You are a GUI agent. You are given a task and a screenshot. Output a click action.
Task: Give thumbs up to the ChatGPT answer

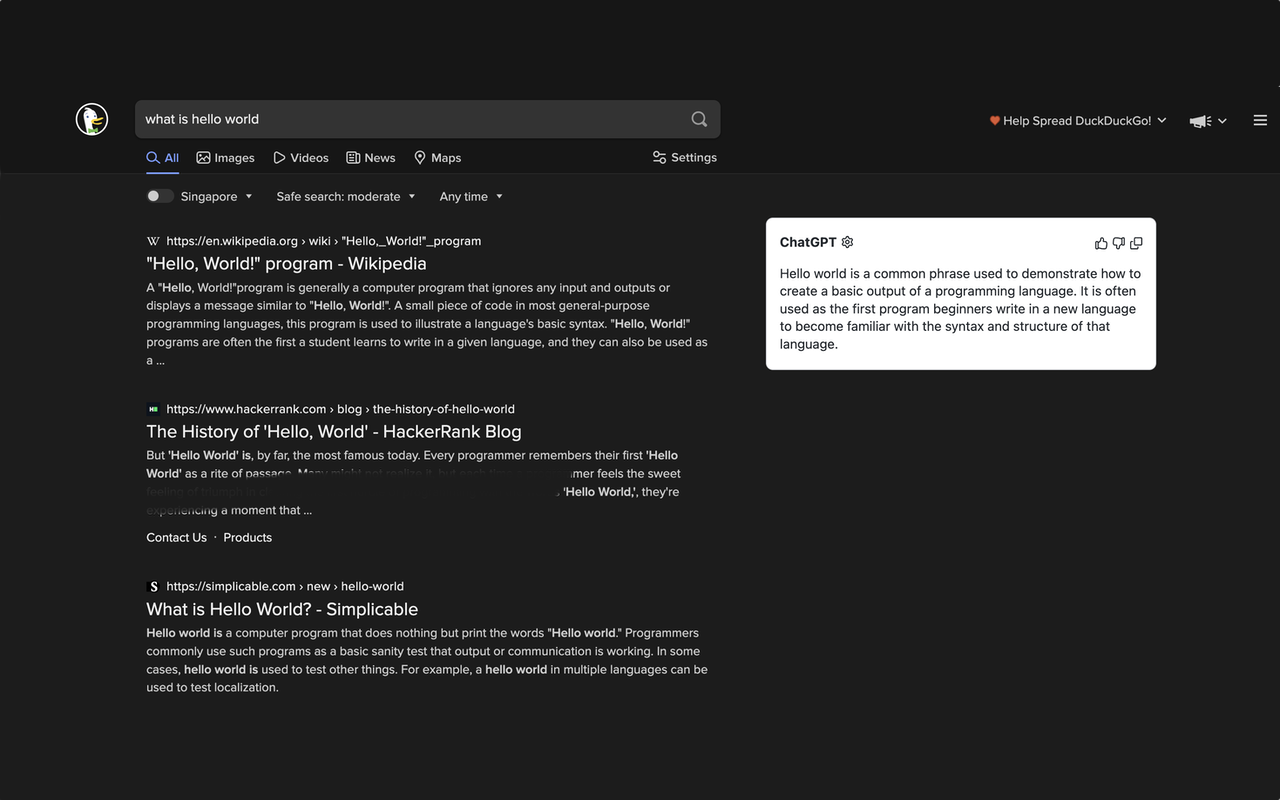tap(1101, 243)
